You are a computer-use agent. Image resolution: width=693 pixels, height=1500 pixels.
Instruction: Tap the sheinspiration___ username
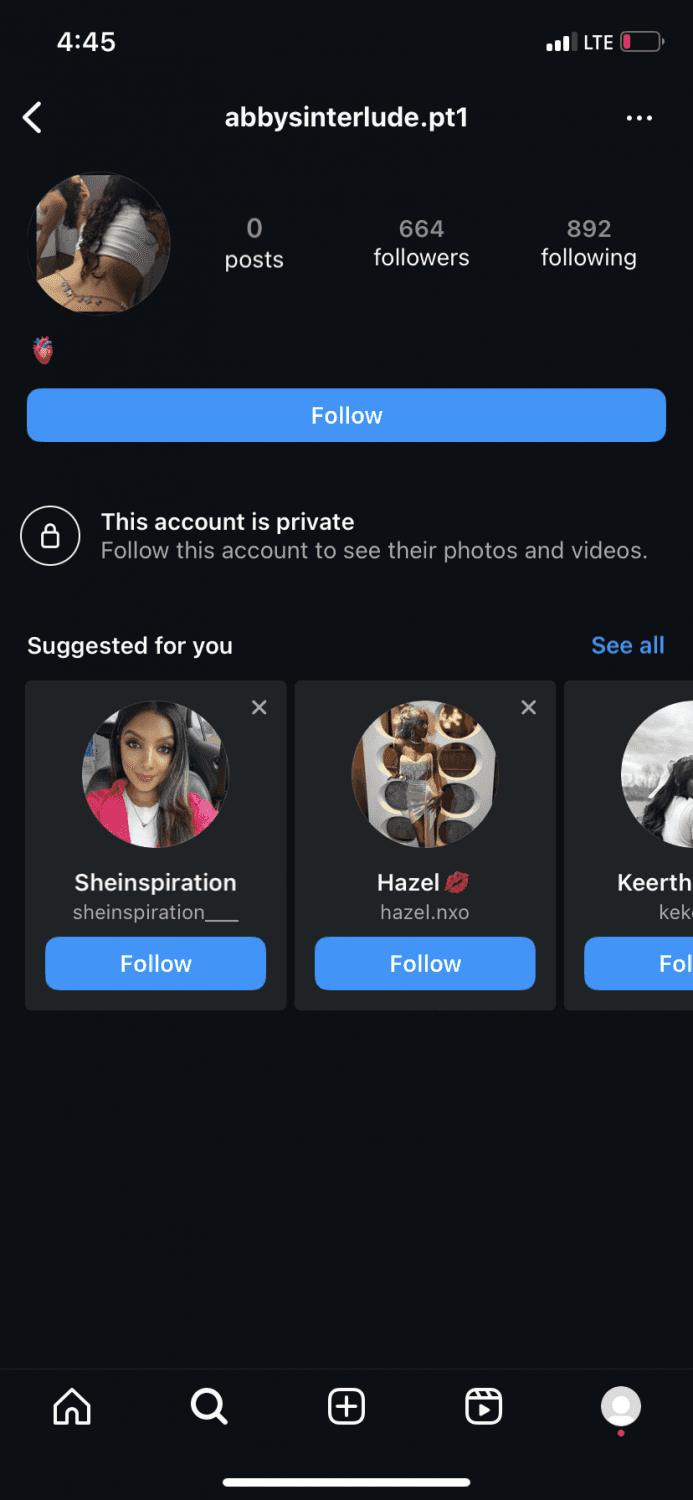(155, 912)
